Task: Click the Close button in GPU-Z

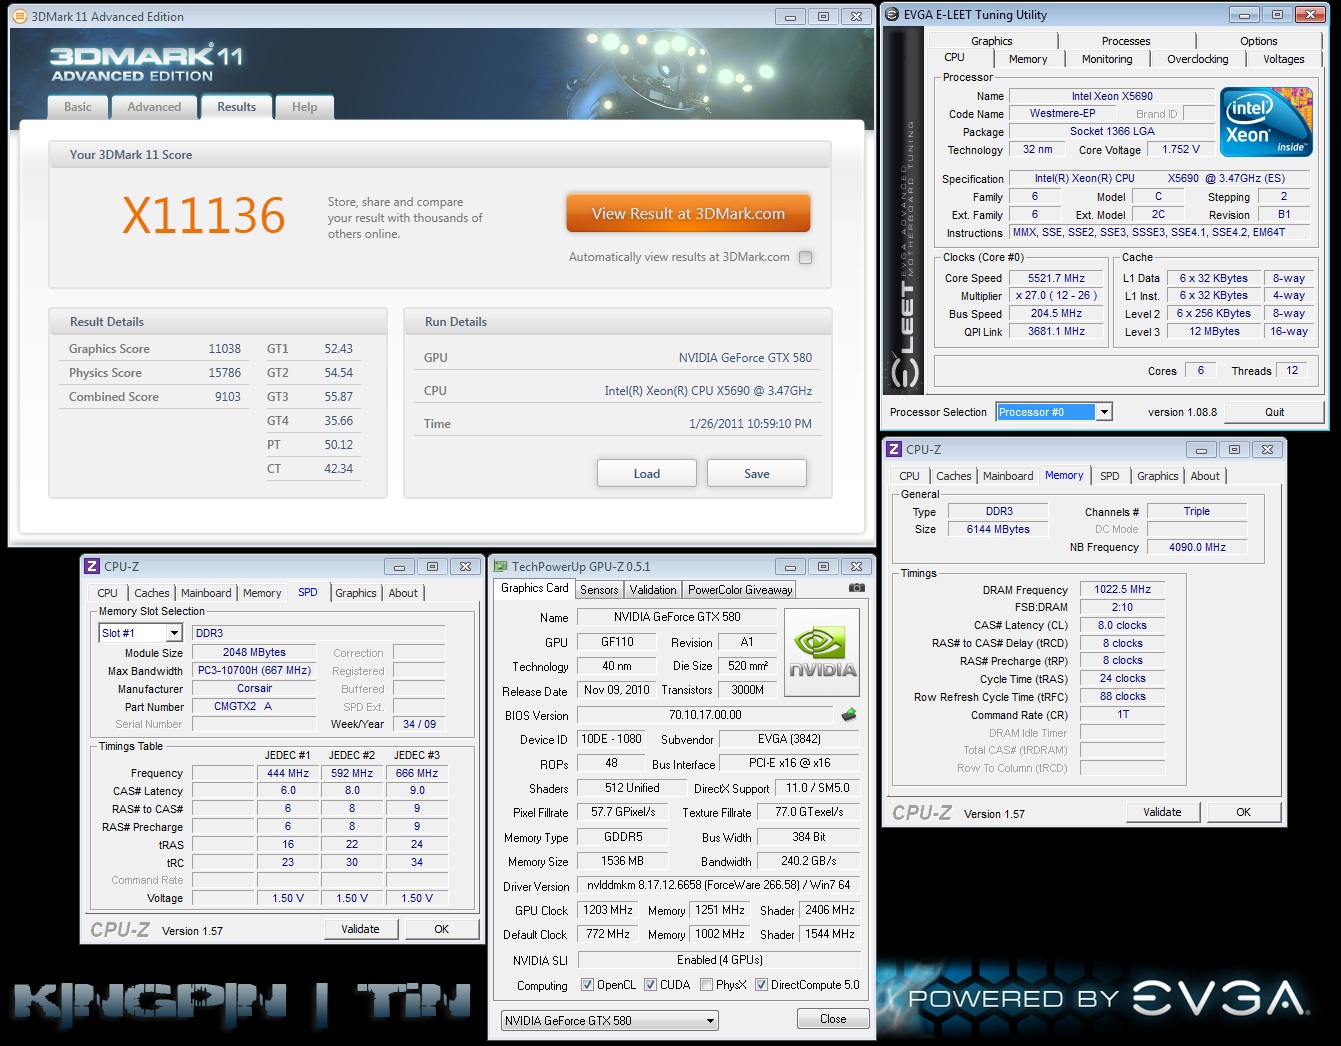Action: pos(833,1019)
